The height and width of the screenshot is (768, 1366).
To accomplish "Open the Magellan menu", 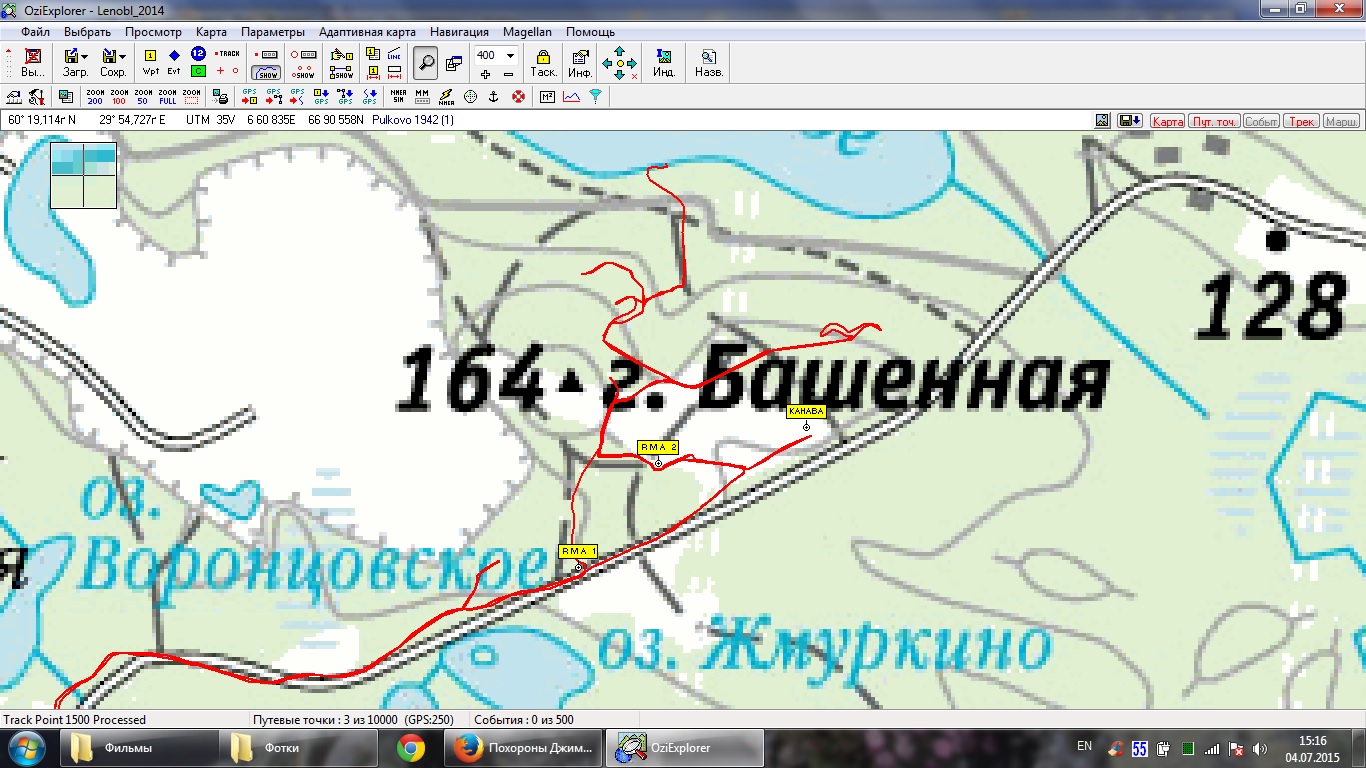I will pyautogui.click(x=527, y=32).
